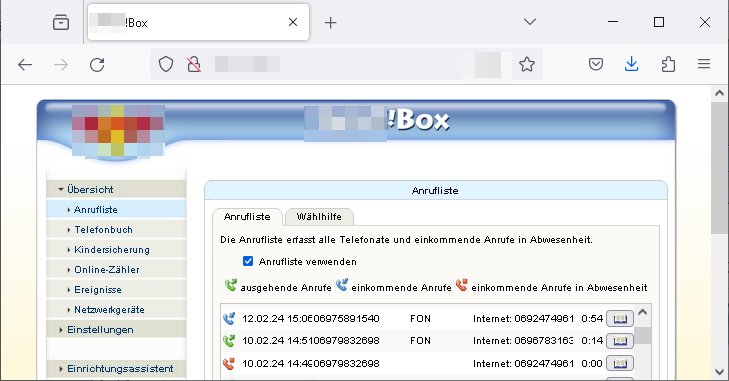Click incoming call icon on 12.02.24 row
729x381 pixels.
[229, 319]
